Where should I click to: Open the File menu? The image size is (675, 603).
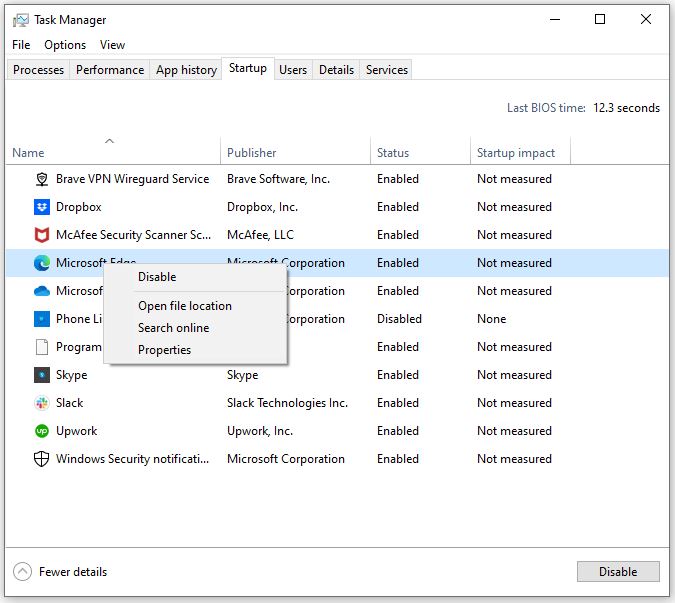point(21,45)
